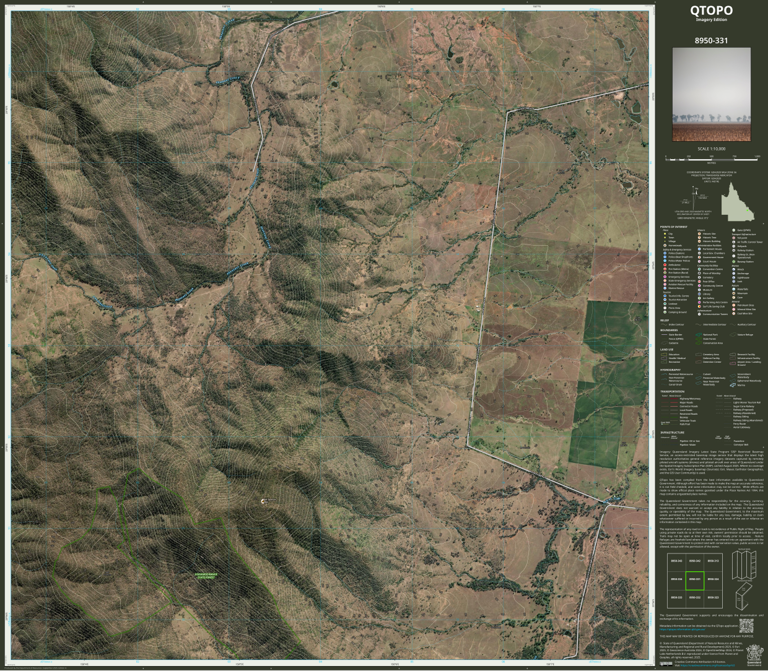This screenshot has height=671, width=768.
Task: Click the Queensland state locator map
Action: pyautogui.click(x=738, y=202)
